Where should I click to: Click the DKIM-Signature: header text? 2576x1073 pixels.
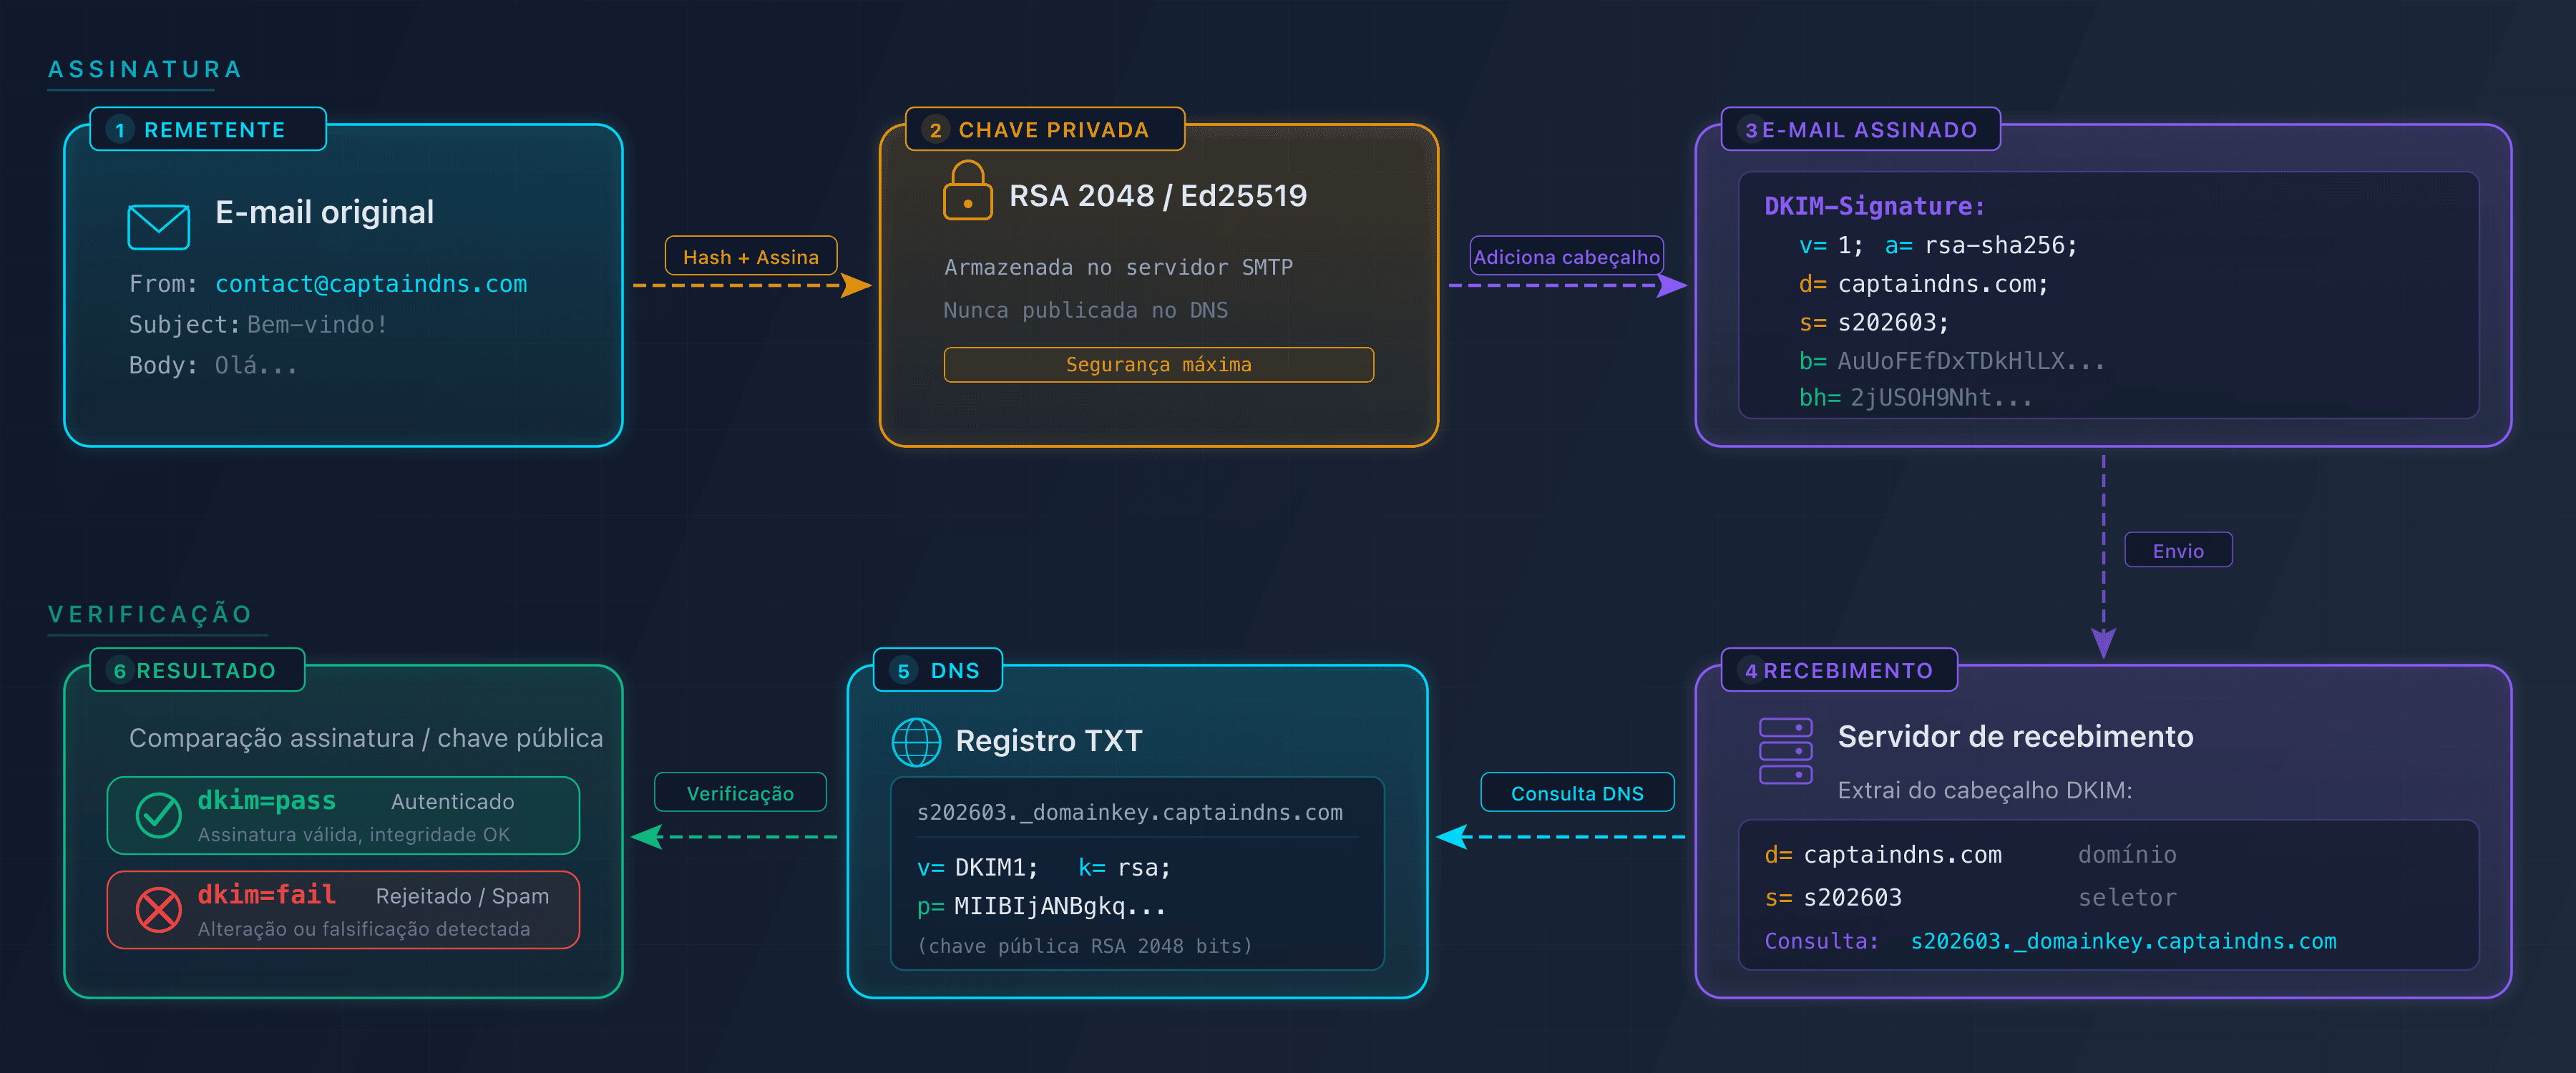(x=1874, y=207)
